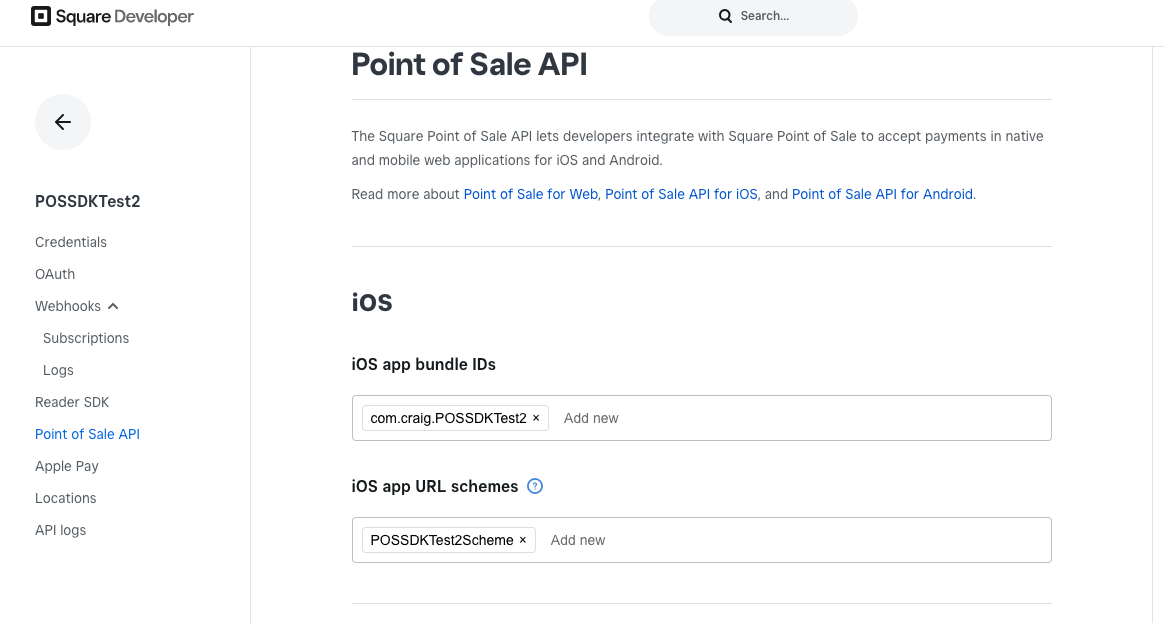
Task: Click the search magnifier icon
Action: point(726,16)
